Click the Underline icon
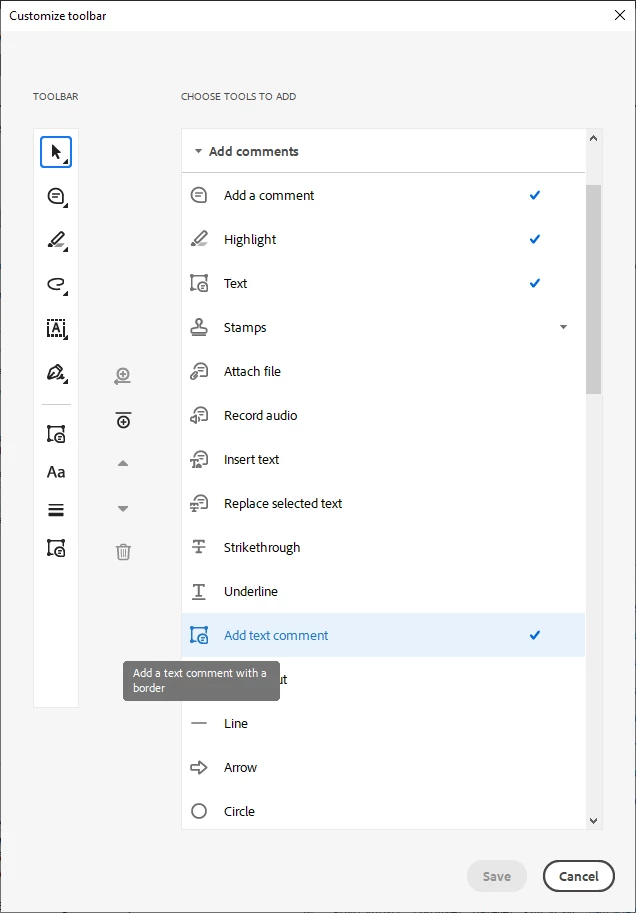 coord(199,592)
